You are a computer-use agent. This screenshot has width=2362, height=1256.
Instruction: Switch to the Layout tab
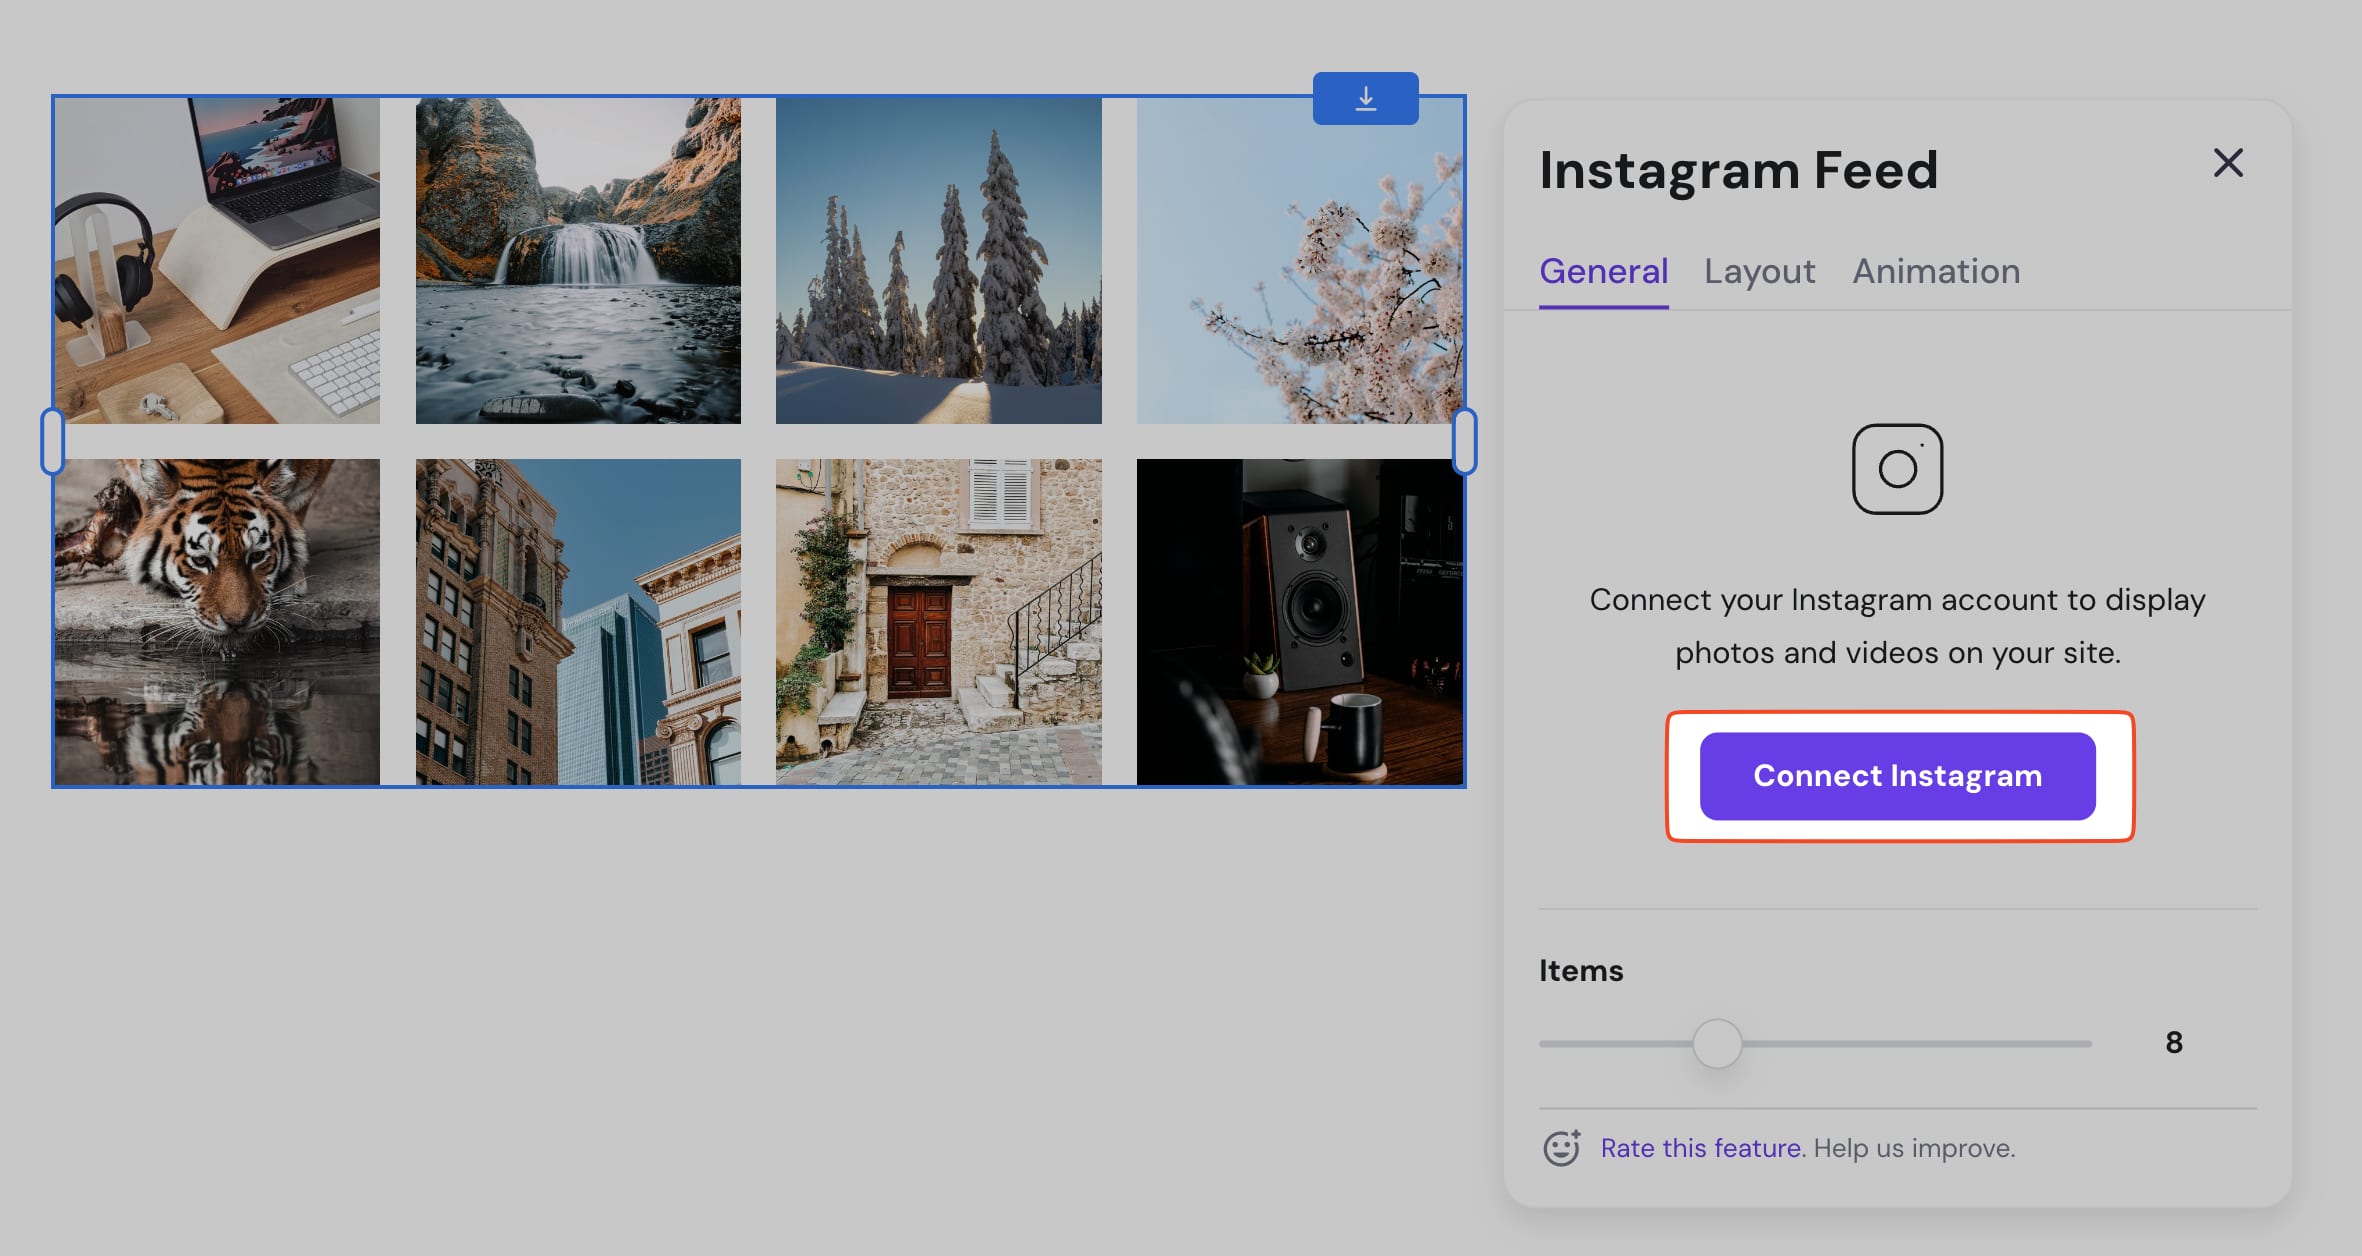click(x=1760, y=271)
